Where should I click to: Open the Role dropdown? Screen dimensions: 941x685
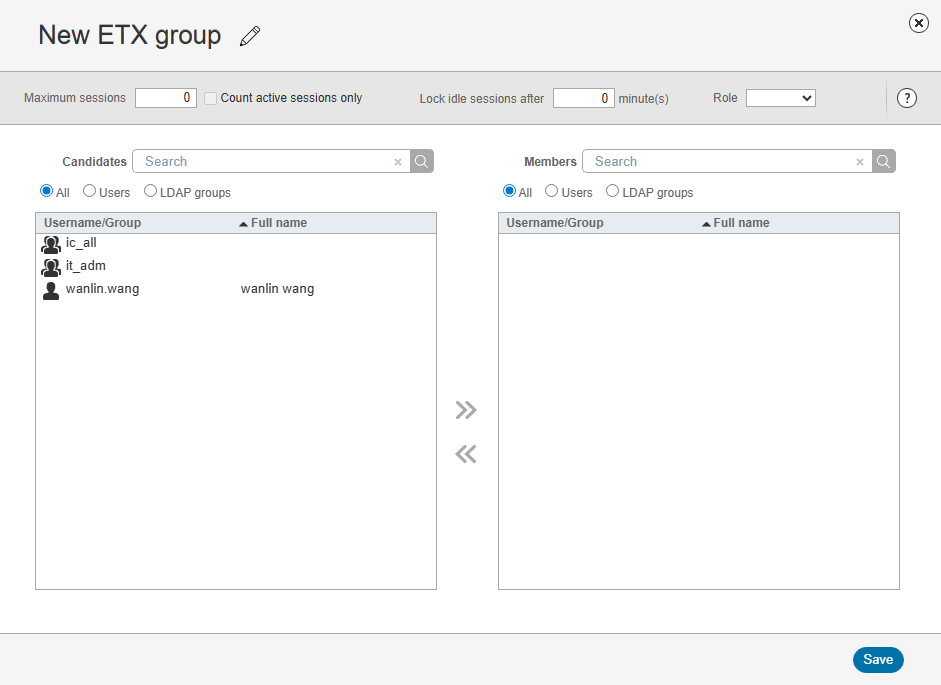click(780, 98)
